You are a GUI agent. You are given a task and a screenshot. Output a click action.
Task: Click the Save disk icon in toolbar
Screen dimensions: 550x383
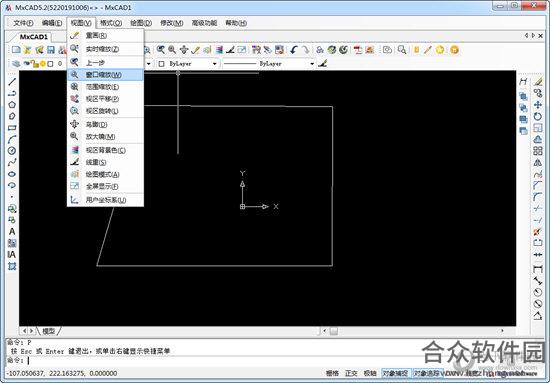(51, 50)
